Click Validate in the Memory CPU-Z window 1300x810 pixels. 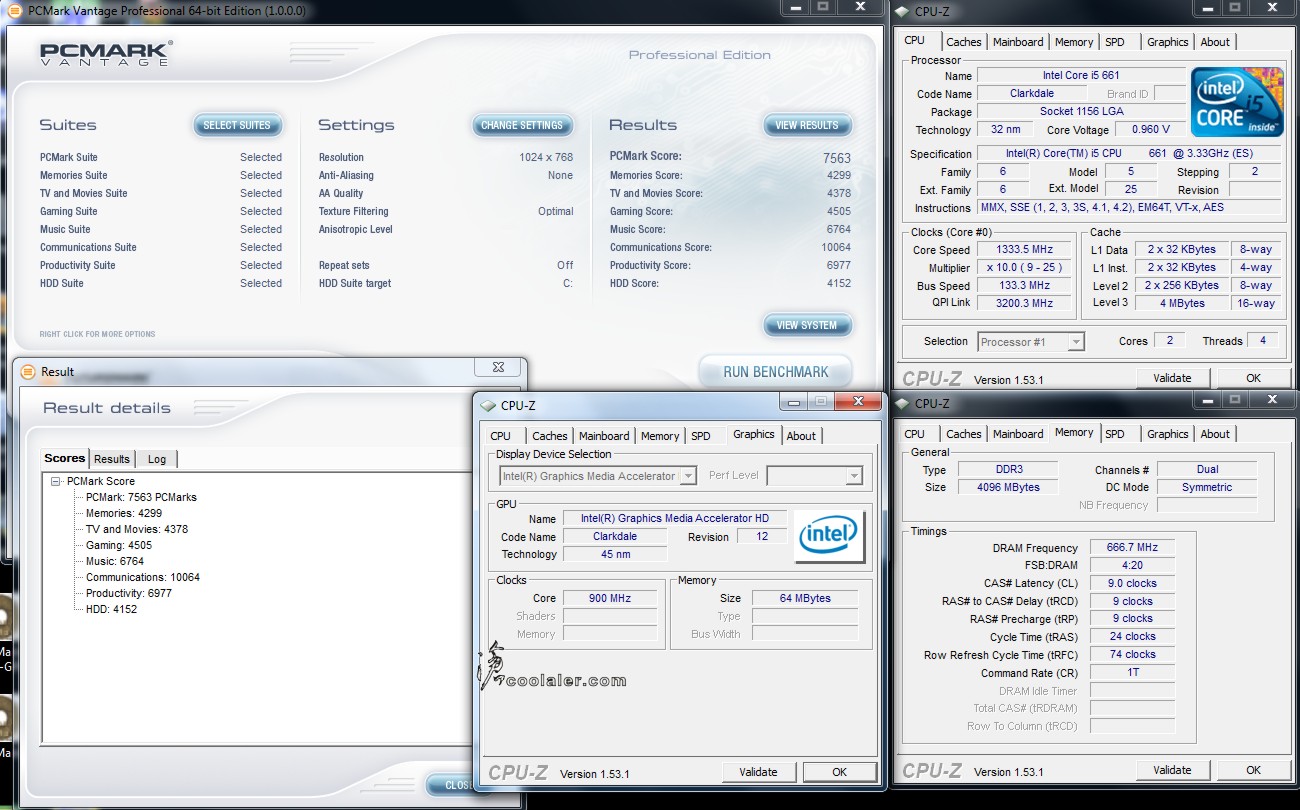pyautogui.click(x=1172, y=770)
